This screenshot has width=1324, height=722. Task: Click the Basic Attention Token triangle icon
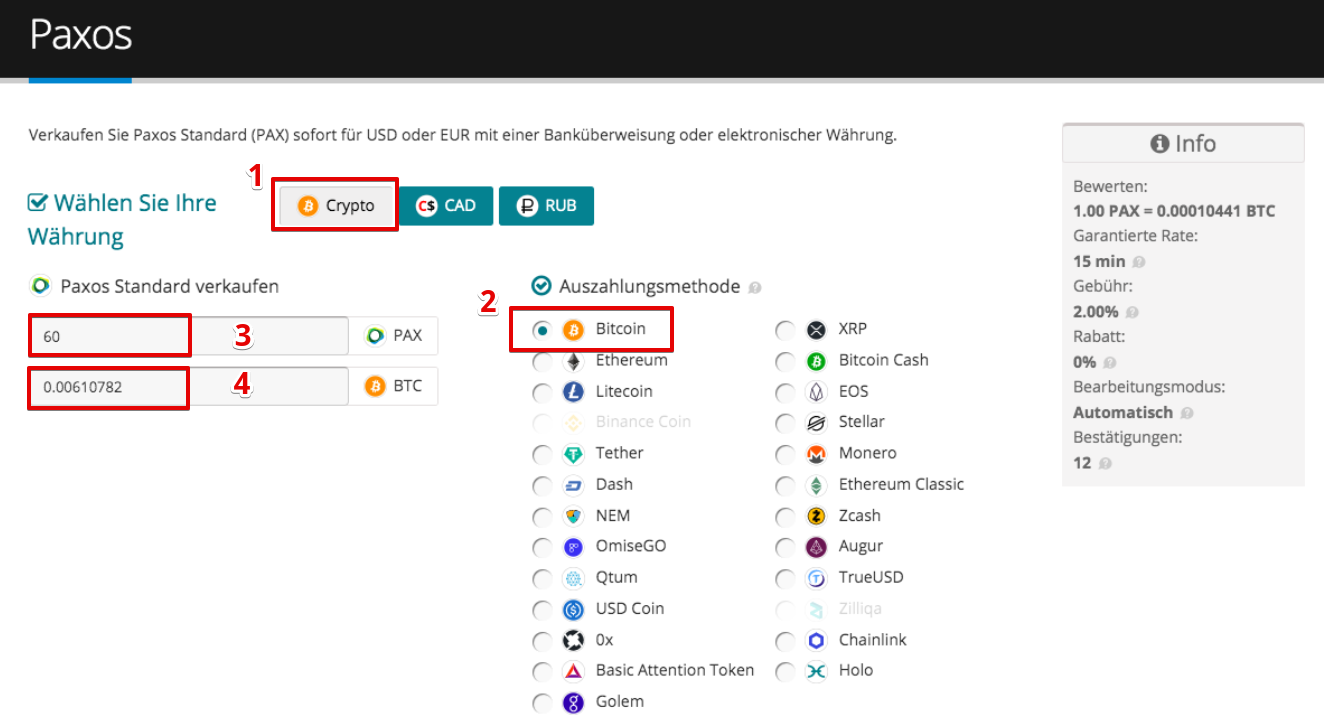[x=573, y=671]
